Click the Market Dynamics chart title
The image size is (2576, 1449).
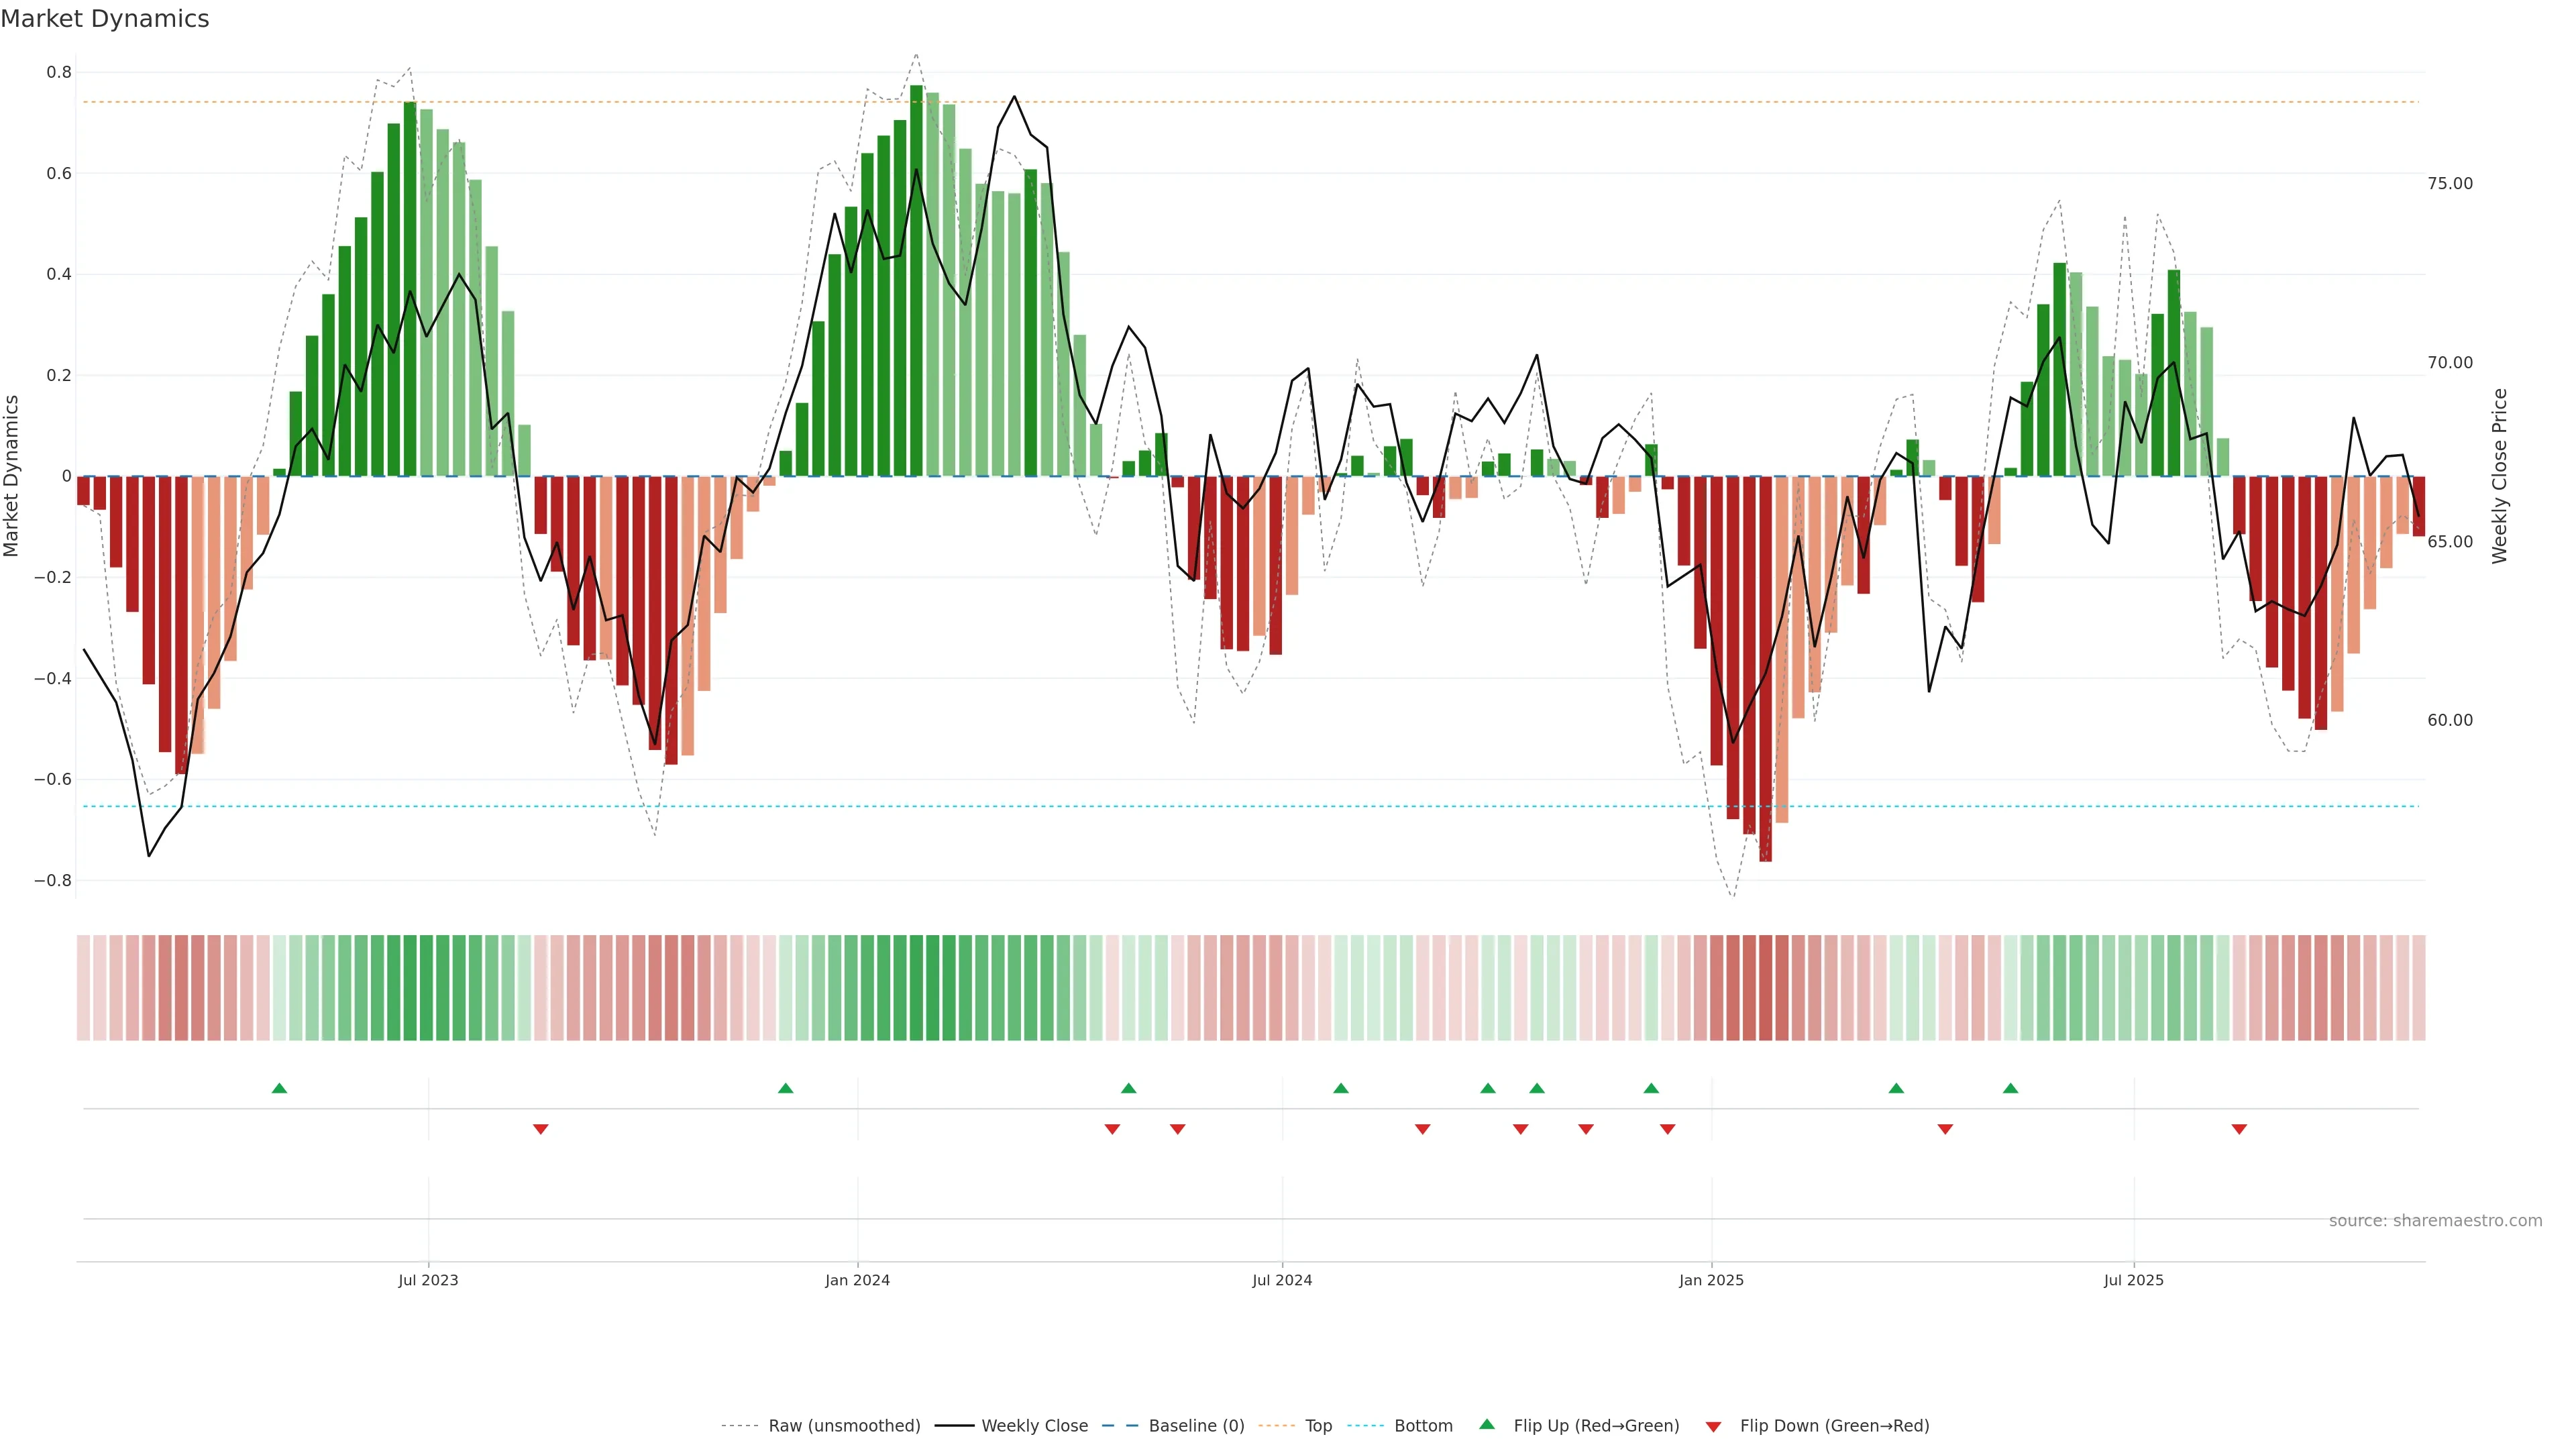point(105,19)
